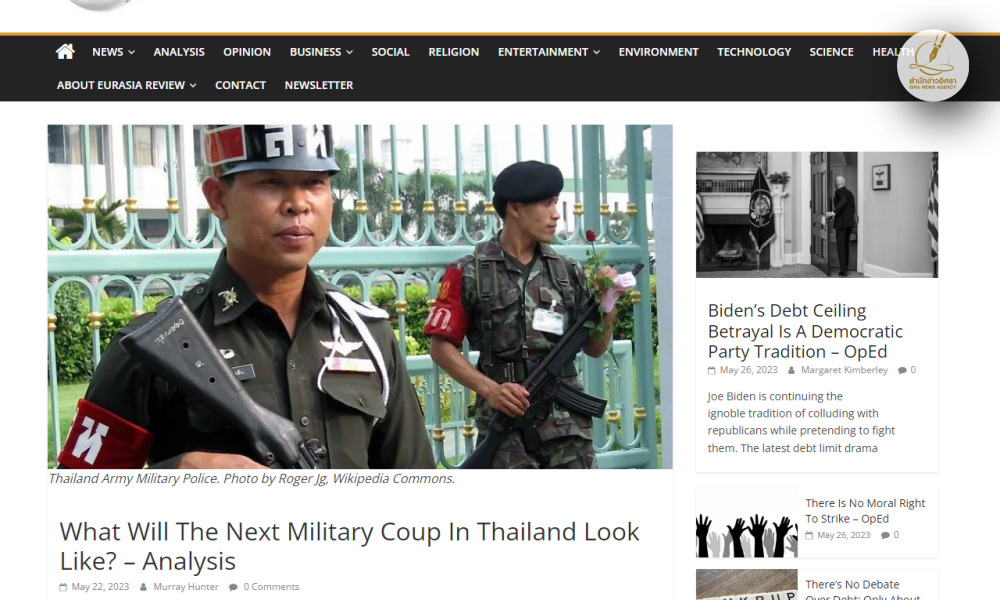Viewport: 1000px width, 600px height.
Task: Go to the home page icon
Action: tap(65, 52)
